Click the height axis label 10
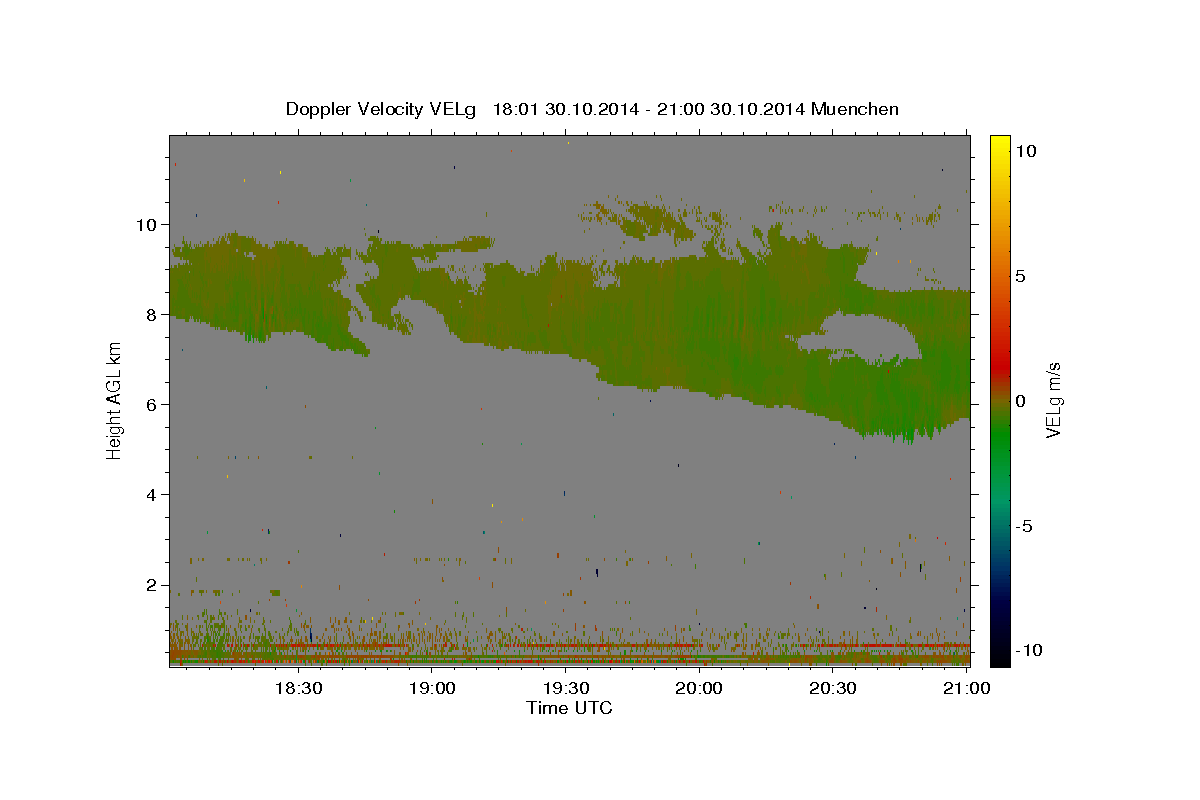The image size is (1200, 800). (145, 224)
